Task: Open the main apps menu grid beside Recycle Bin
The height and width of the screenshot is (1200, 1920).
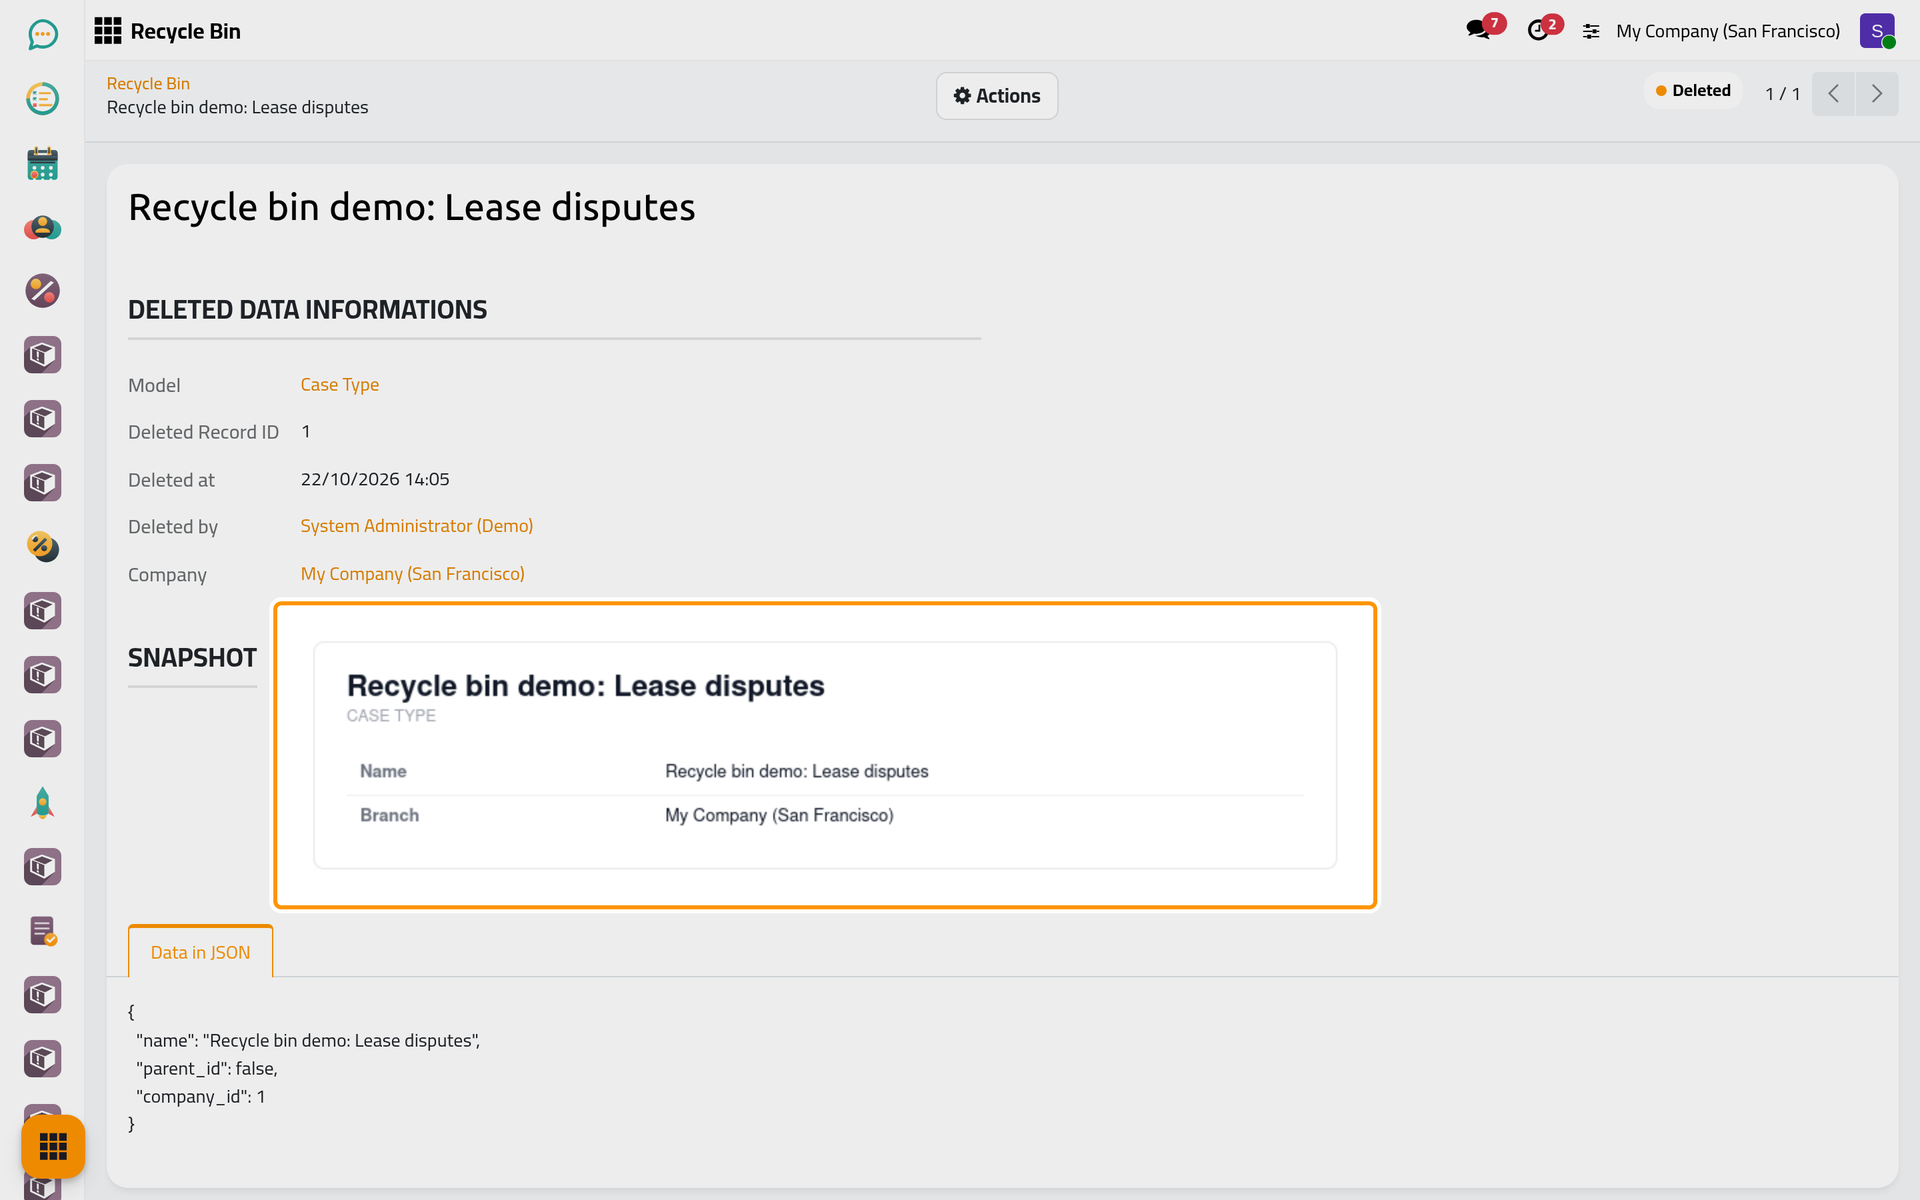Action: coord(108,31)
